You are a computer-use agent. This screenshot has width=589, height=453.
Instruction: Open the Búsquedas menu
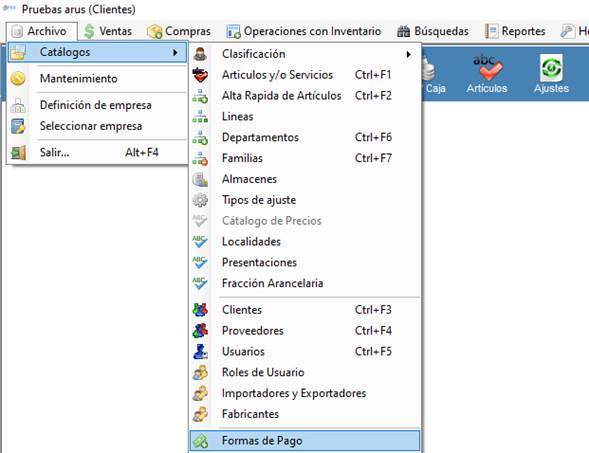433,31
